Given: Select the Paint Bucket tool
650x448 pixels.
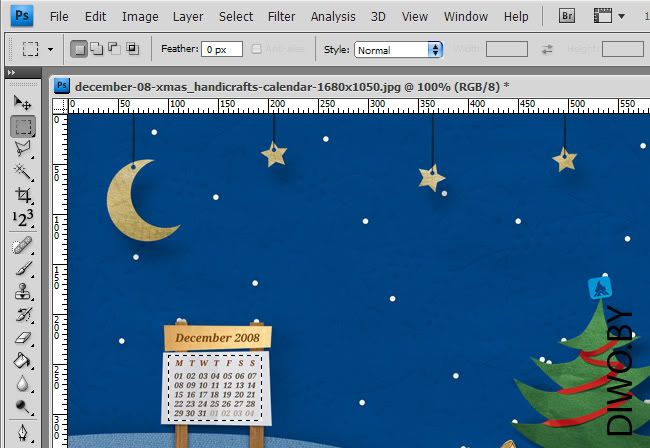Looking at the screenshot, I should point(23,361).
